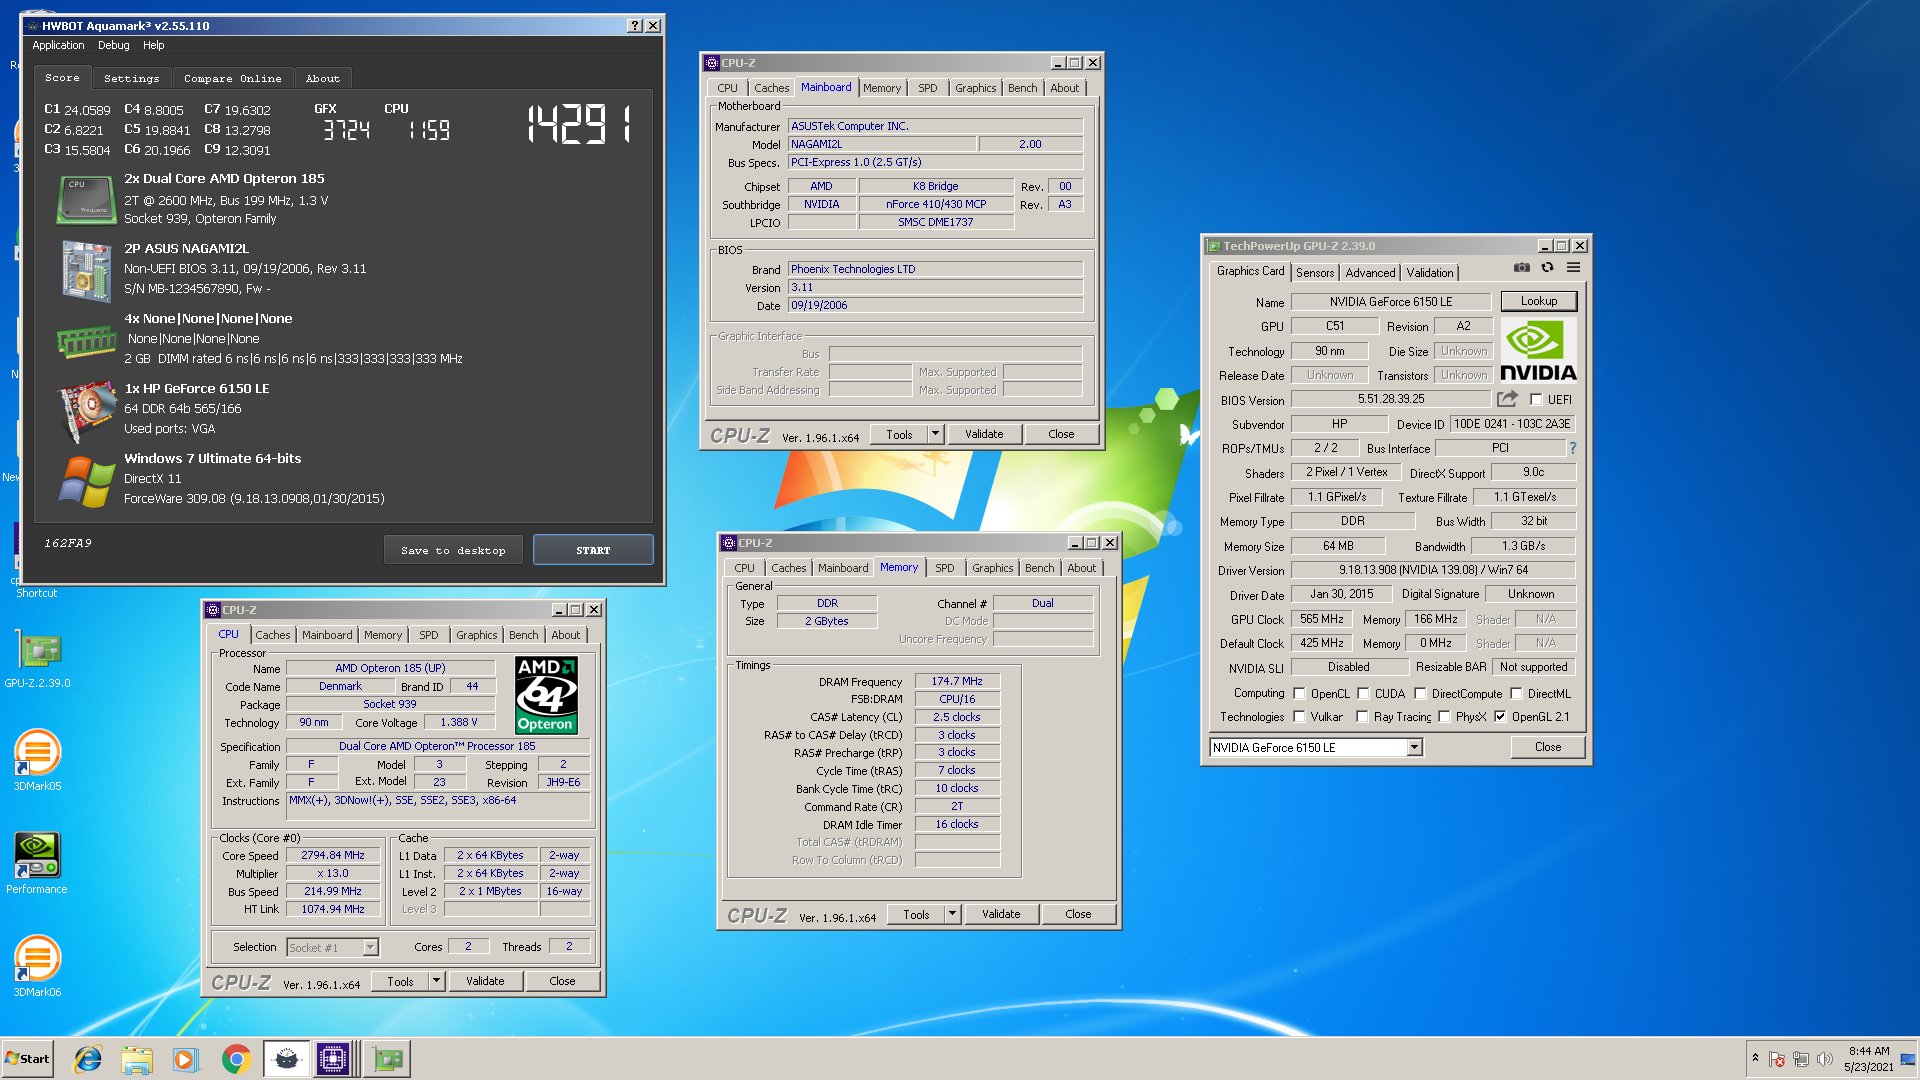Expand Tools dropdown arrow in CPU-Z CPU window
Viewport: 1920px width, 1080px height.
point(436,981)
